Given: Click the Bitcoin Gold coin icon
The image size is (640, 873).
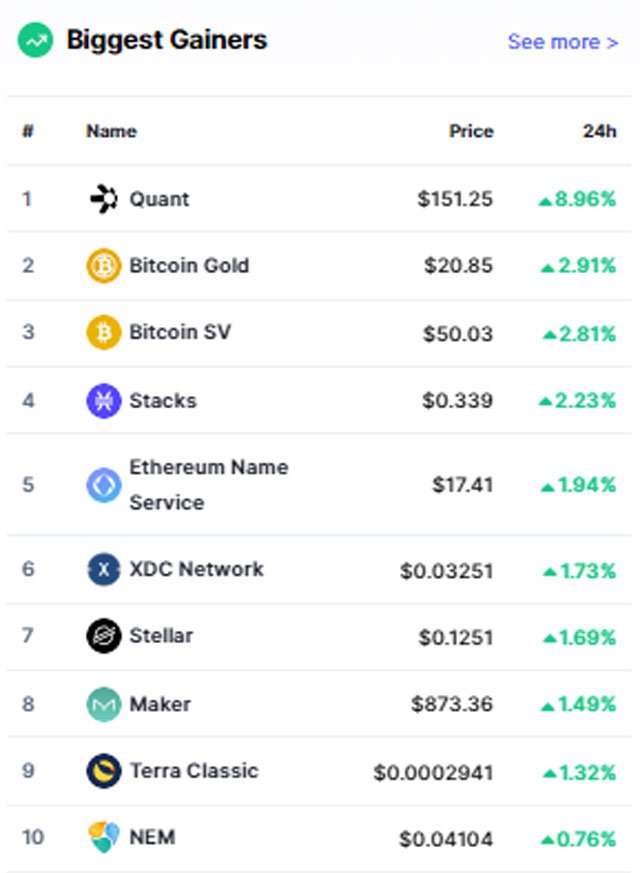Looking at the screenshot, I should [x=104, y=266].
